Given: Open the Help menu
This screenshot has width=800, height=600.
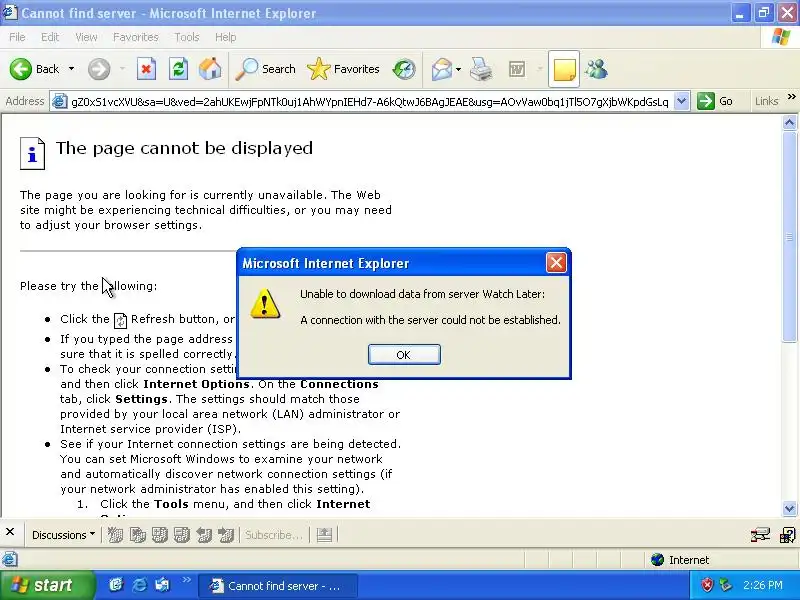Looking at the screenshot, I should (x=225, y=37).
